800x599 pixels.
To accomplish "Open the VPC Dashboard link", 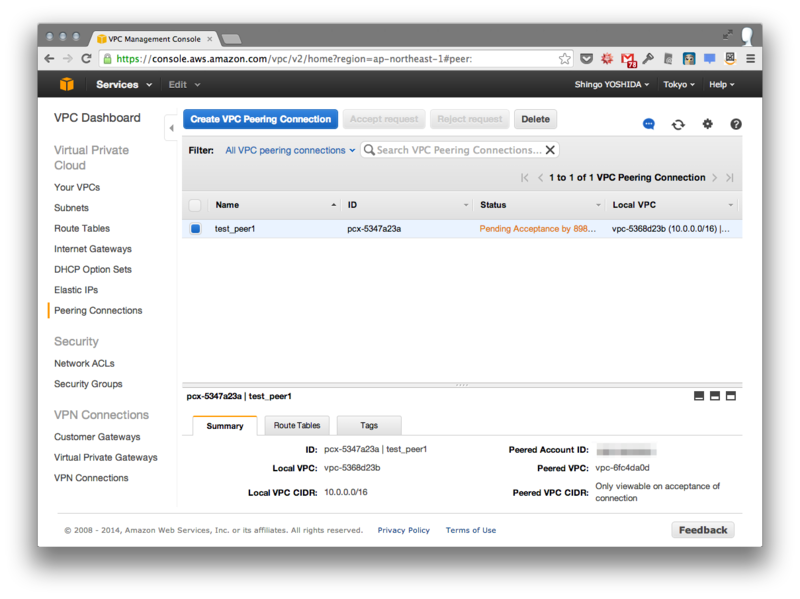I will tap(97, 118).
